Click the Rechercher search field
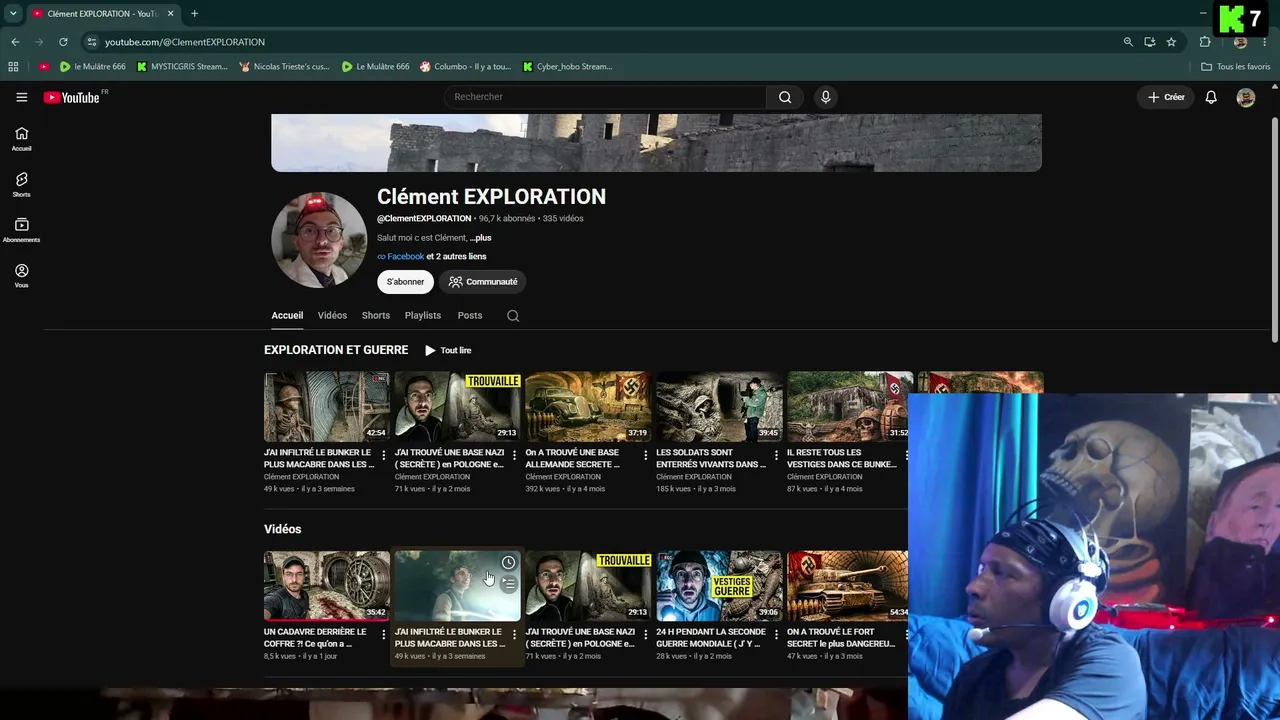This screenshot has height=720, width=1280. click(x=605, y=97)
